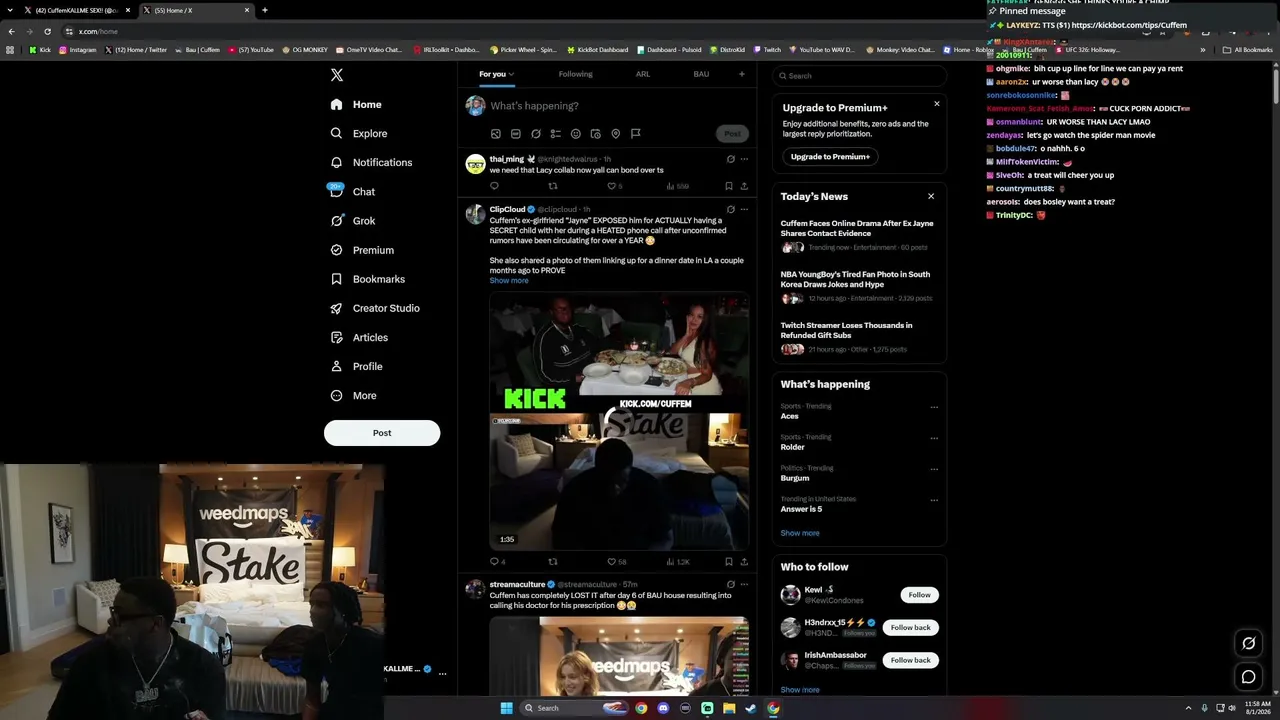Play the ClipCloud video

(619, 421)
